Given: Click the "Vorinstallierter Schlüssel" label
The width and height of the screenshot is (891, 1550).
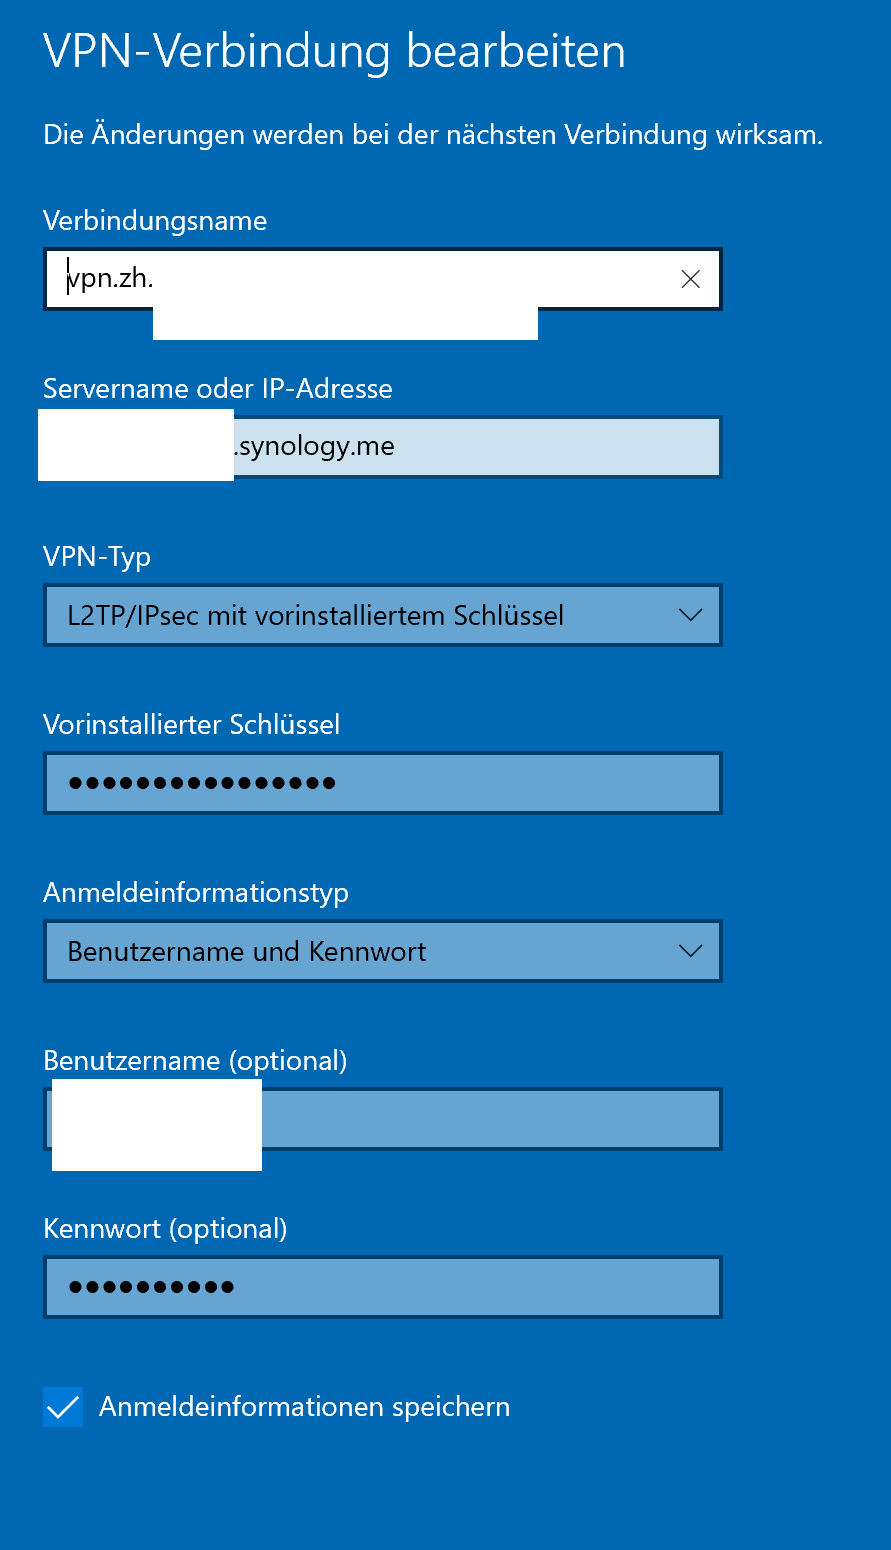Looking at the screenshot, I should 192,724.
